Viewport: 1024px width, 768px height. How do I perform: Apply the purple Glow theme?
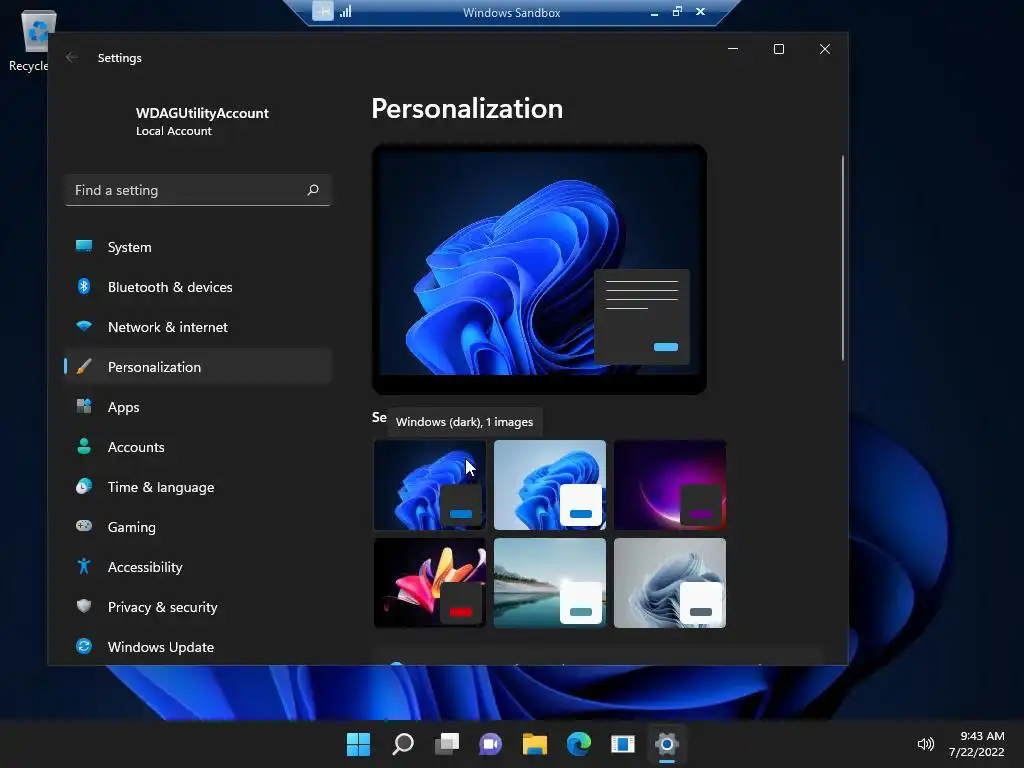(670, 485)
